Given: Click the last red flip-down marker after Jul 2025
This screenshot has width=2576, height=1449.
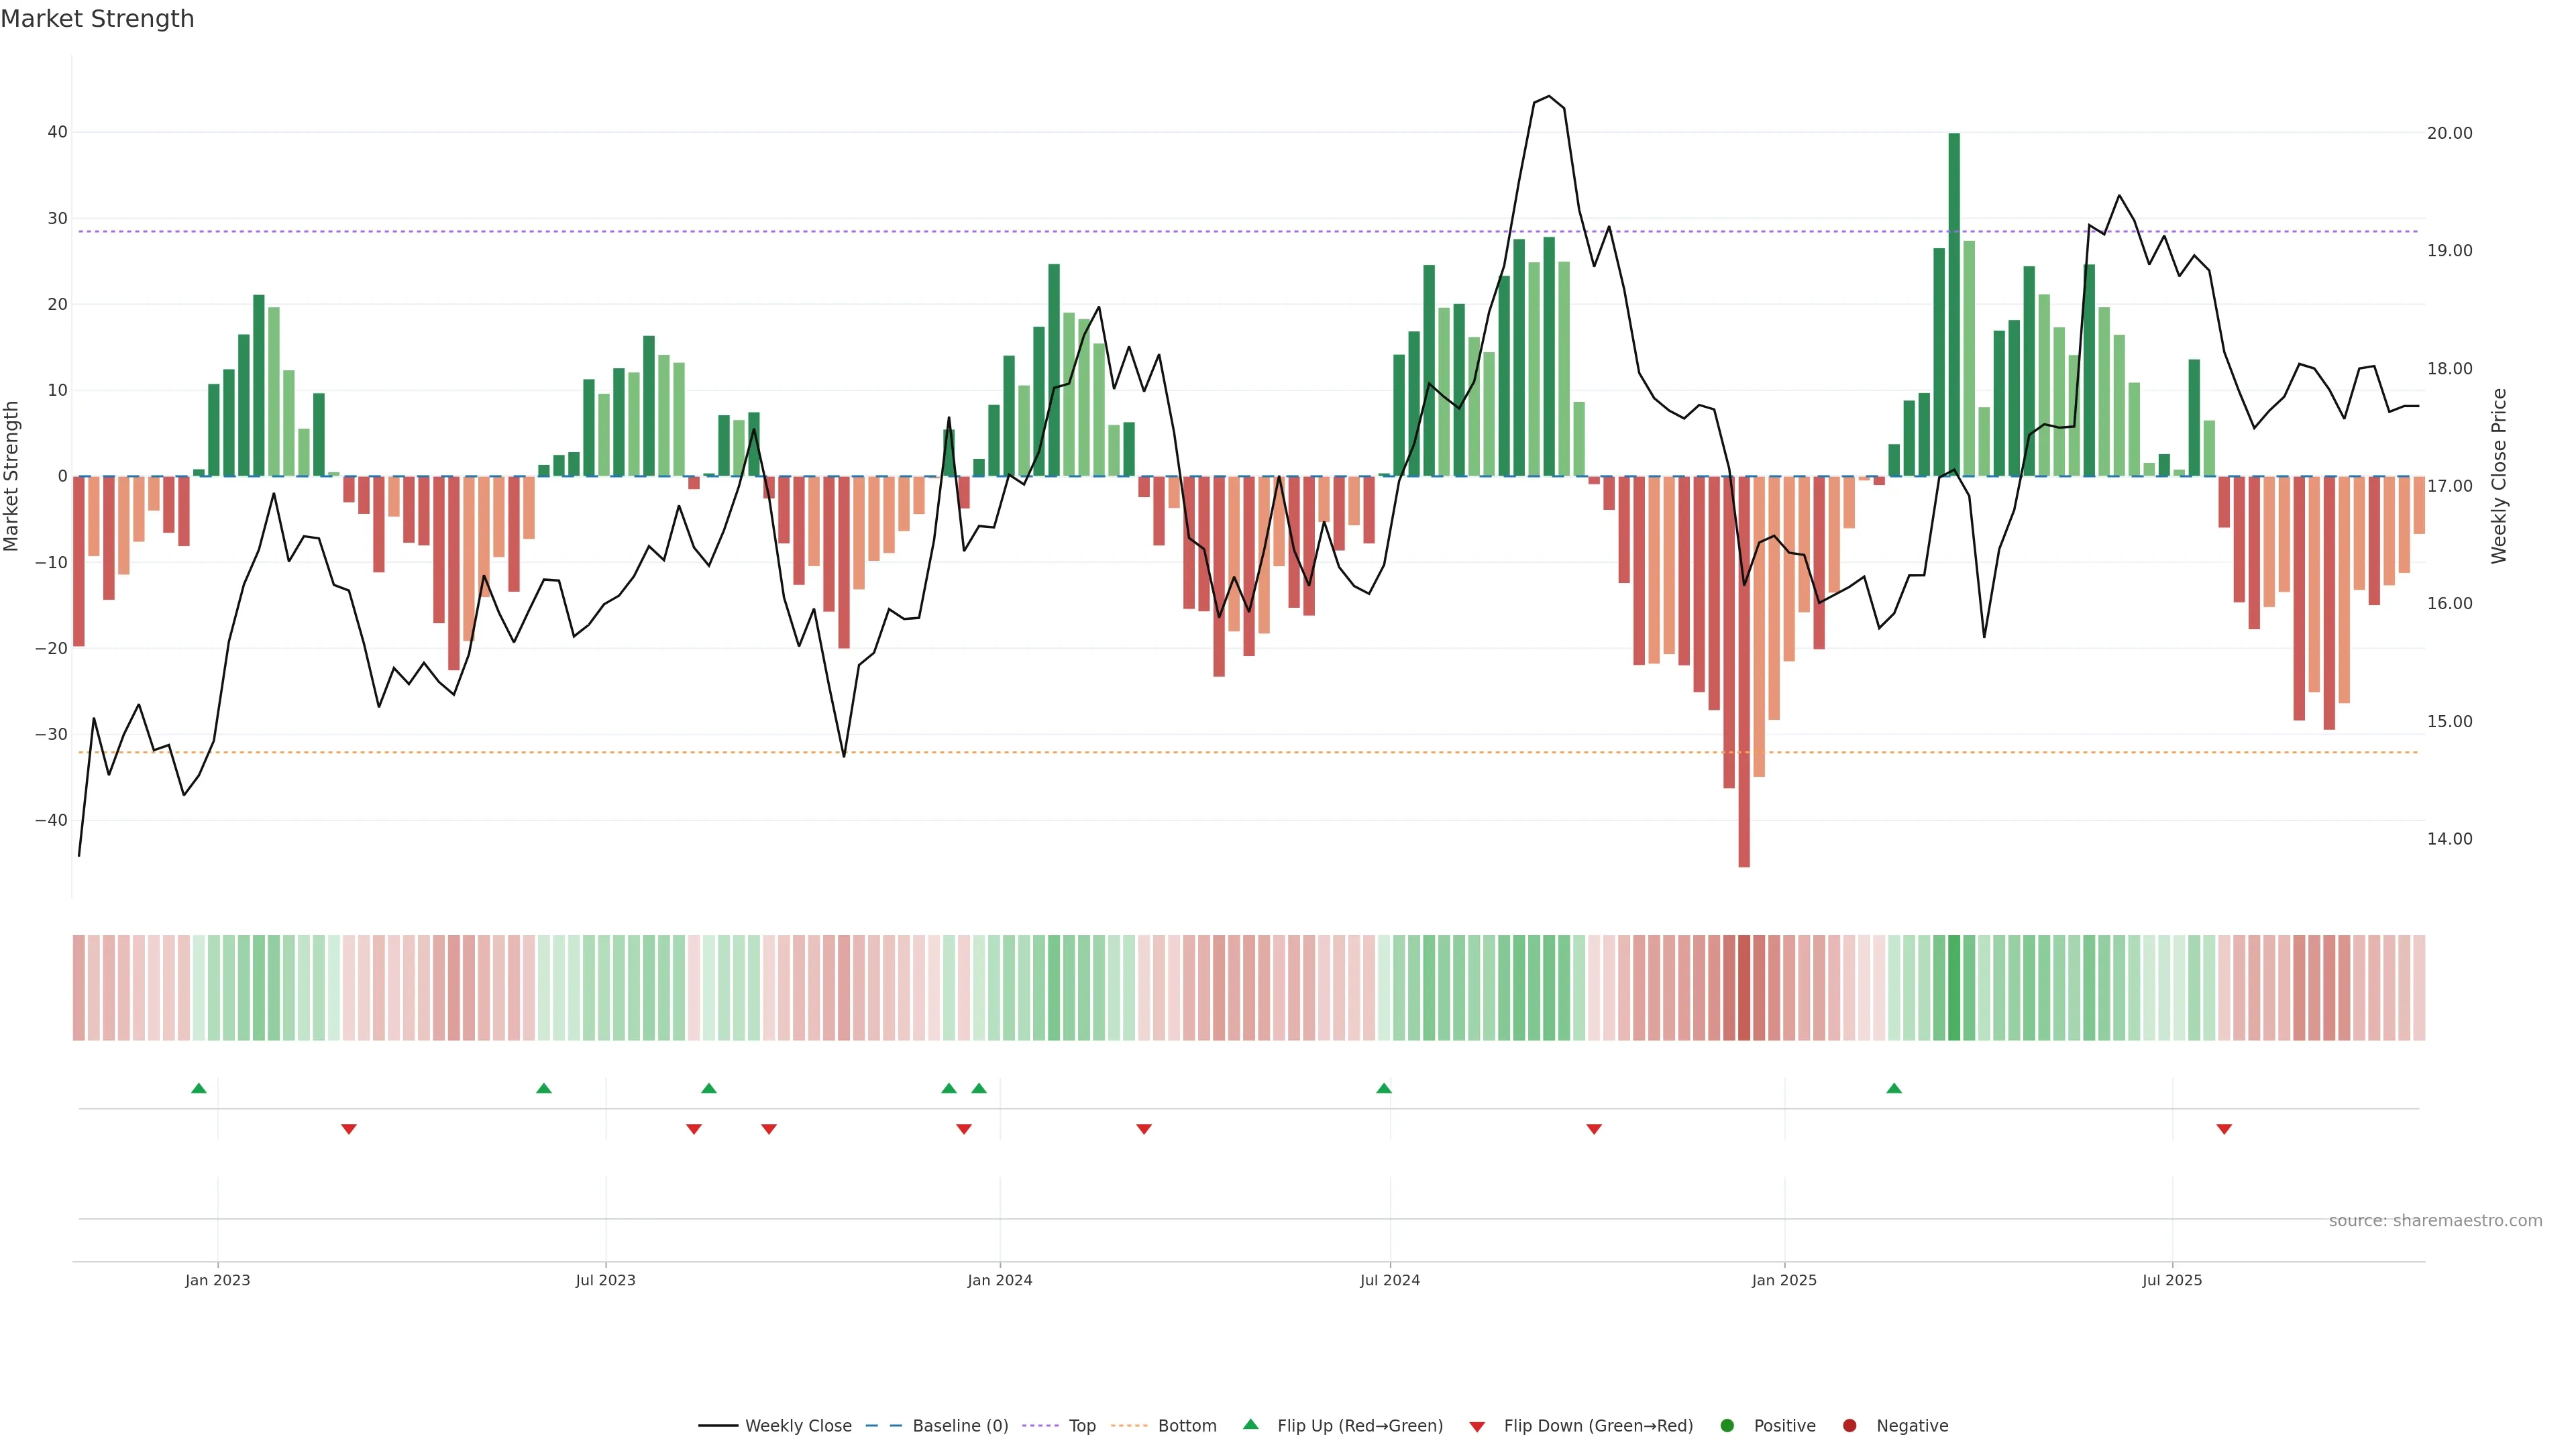Looking at the screenshot, I should (2224, 1129).
